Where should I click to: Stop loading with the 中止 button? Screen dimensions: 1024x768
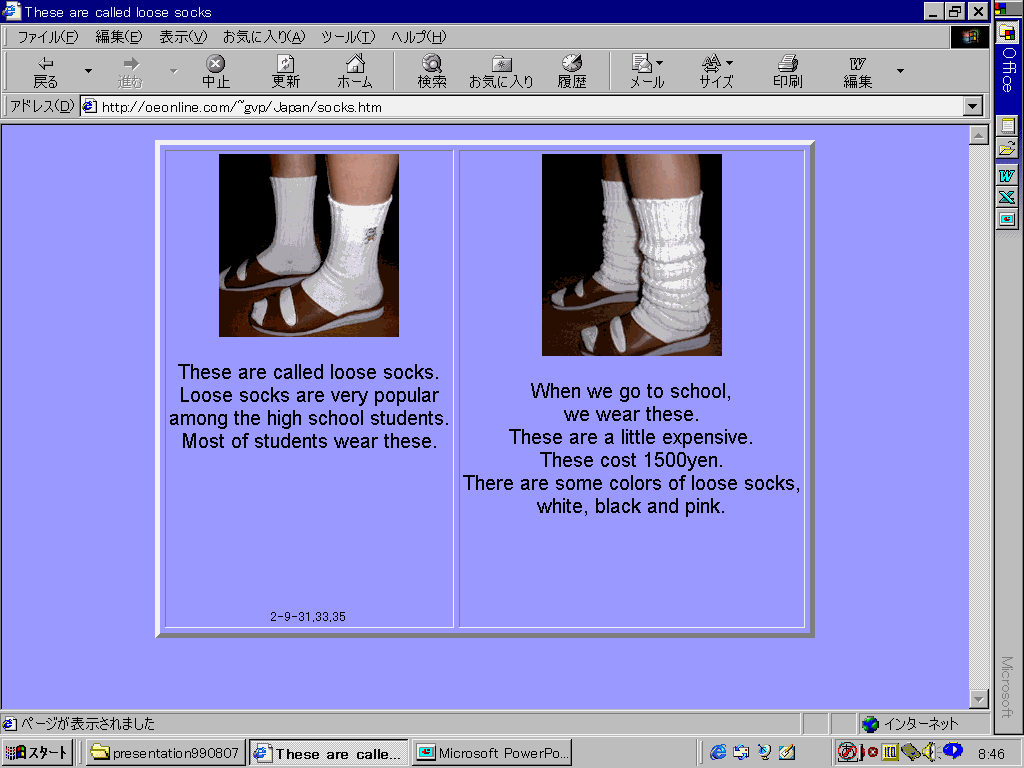(x=216, y=71)
